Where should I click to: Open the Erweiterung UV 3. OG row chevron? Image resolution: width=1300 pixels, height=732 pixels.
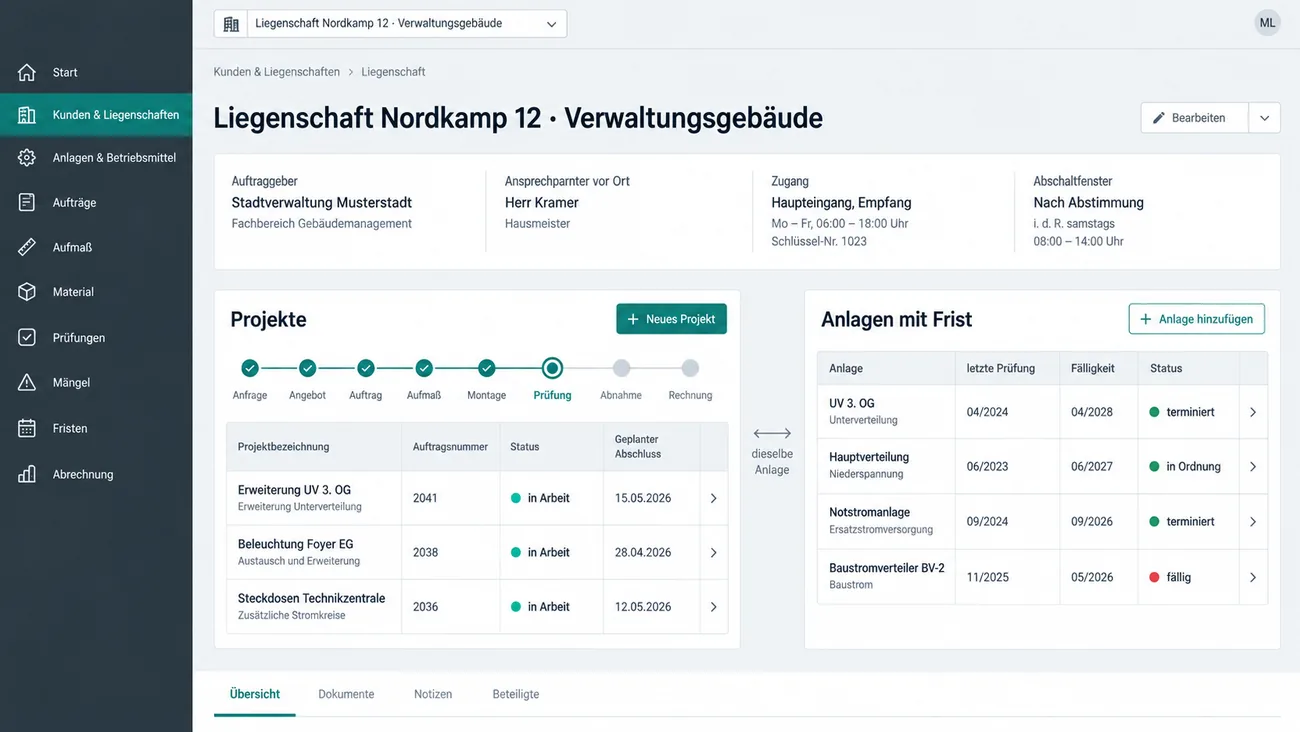[x=713, y=498]
